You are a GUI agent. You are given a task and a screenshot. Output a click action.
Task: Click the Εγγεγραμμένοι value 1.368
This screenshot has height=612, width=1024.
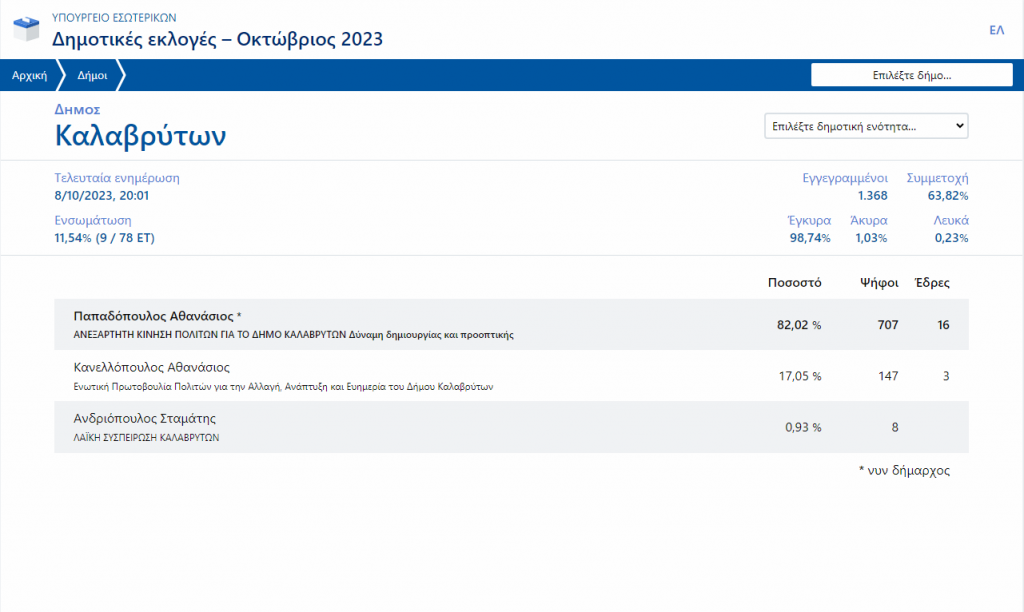[872, 195]
